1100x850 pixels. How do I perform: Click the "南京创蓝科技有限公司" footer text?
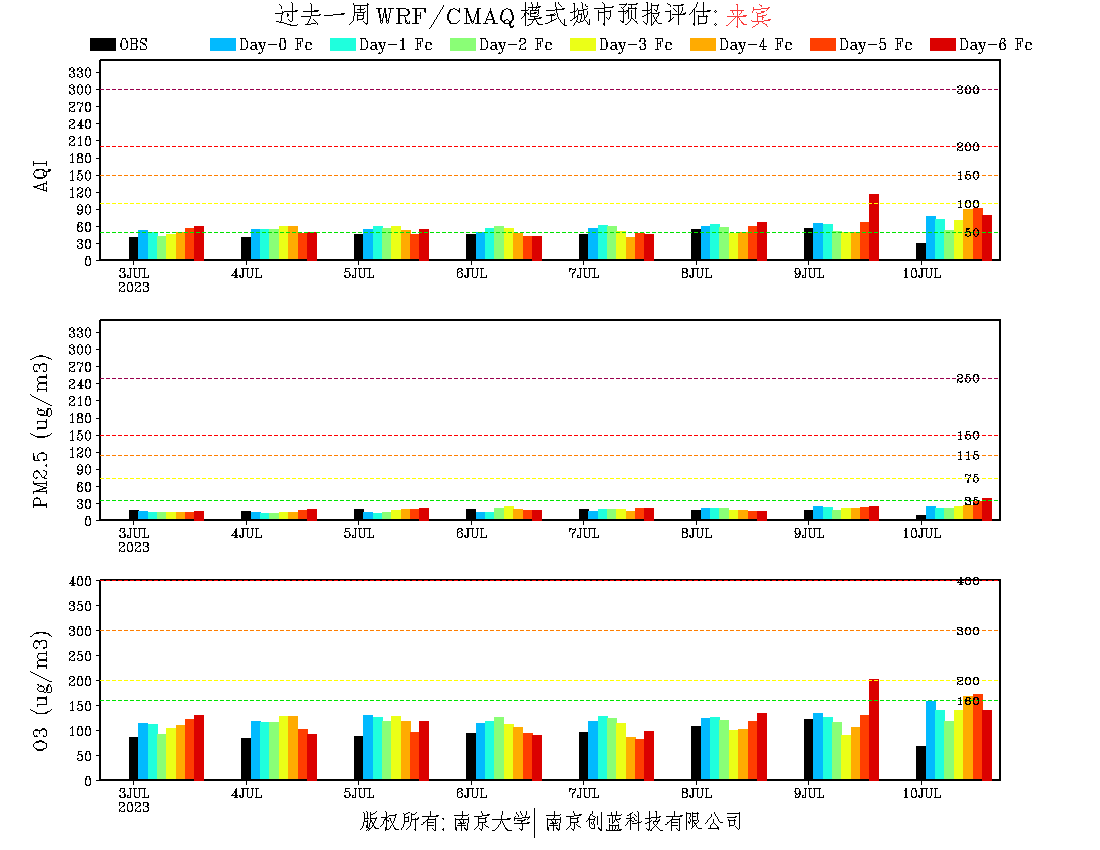(643, 821)
